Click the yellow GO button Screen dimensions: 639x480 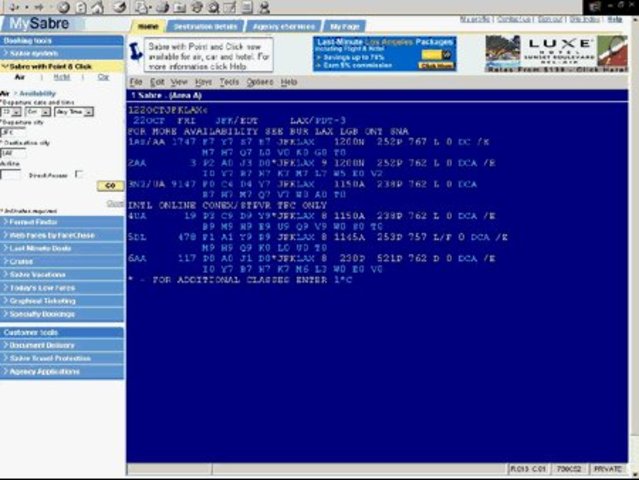tap(110, 185)
